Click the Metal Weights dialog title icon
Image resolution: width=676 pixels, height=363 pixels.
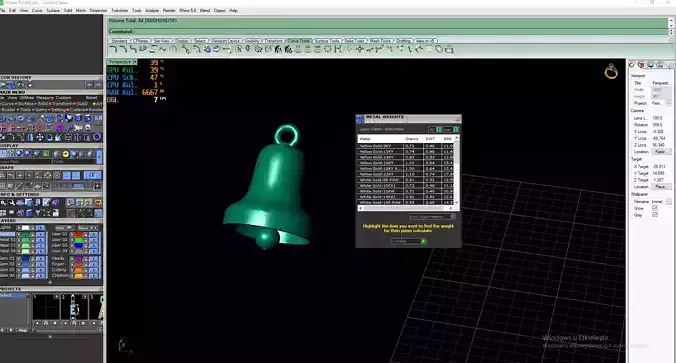(360, 119)
